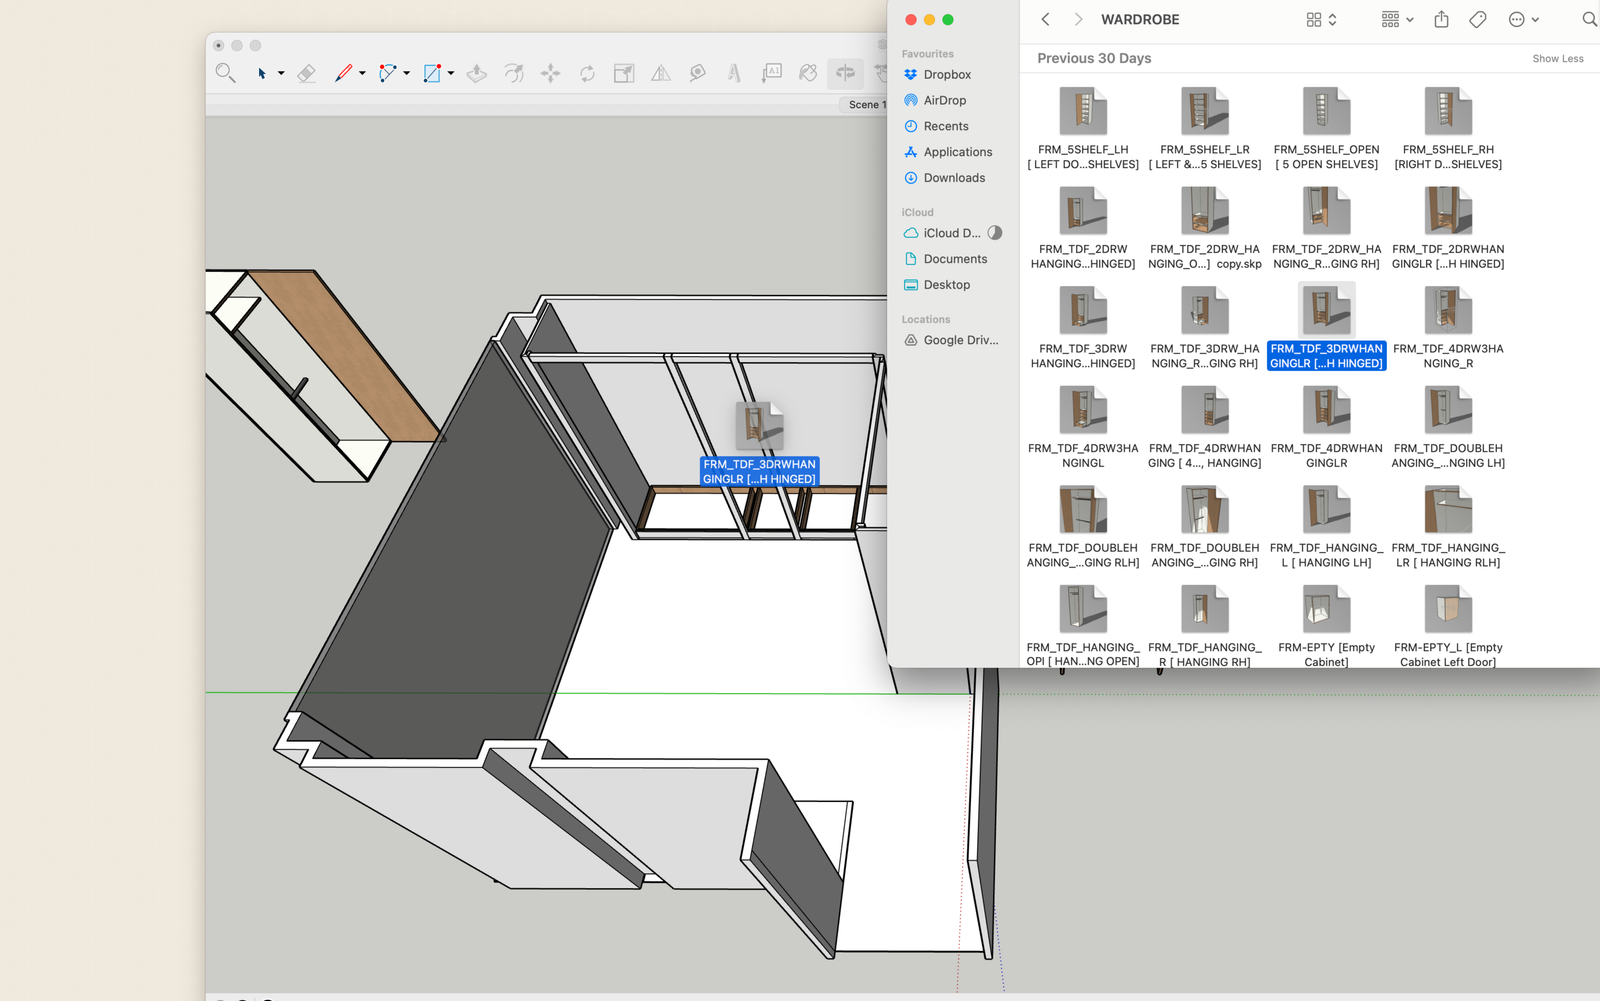This screenshot has height=1001, width=1600.
Task: Select highlighted FRM_TDF_3DRWHANGINGLR file in Finder
Action: [1327, 310]
